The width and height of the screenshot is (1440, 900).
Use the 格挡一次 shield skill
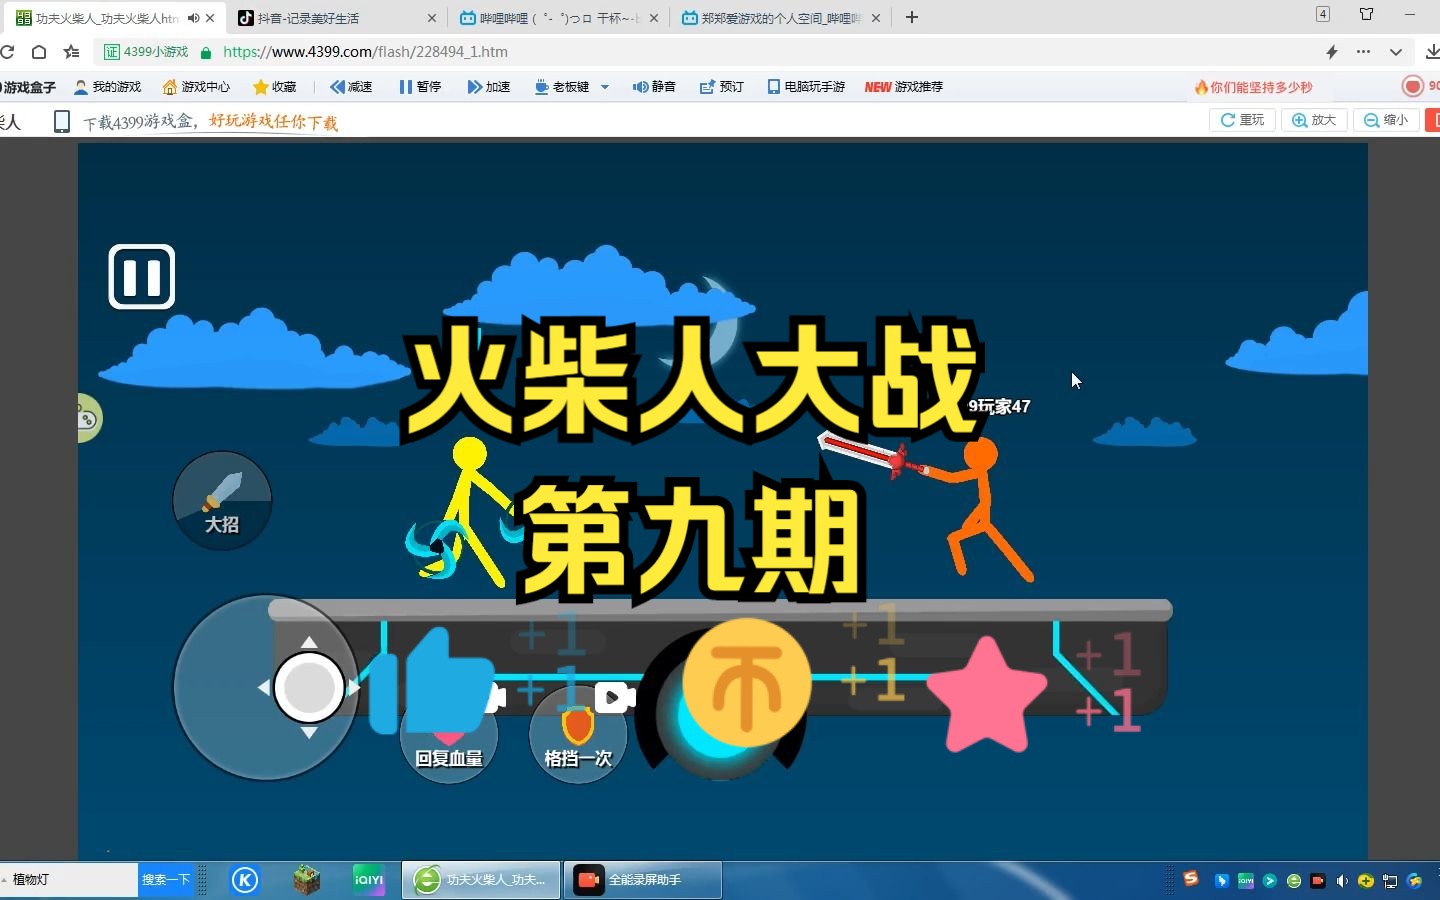577,735
